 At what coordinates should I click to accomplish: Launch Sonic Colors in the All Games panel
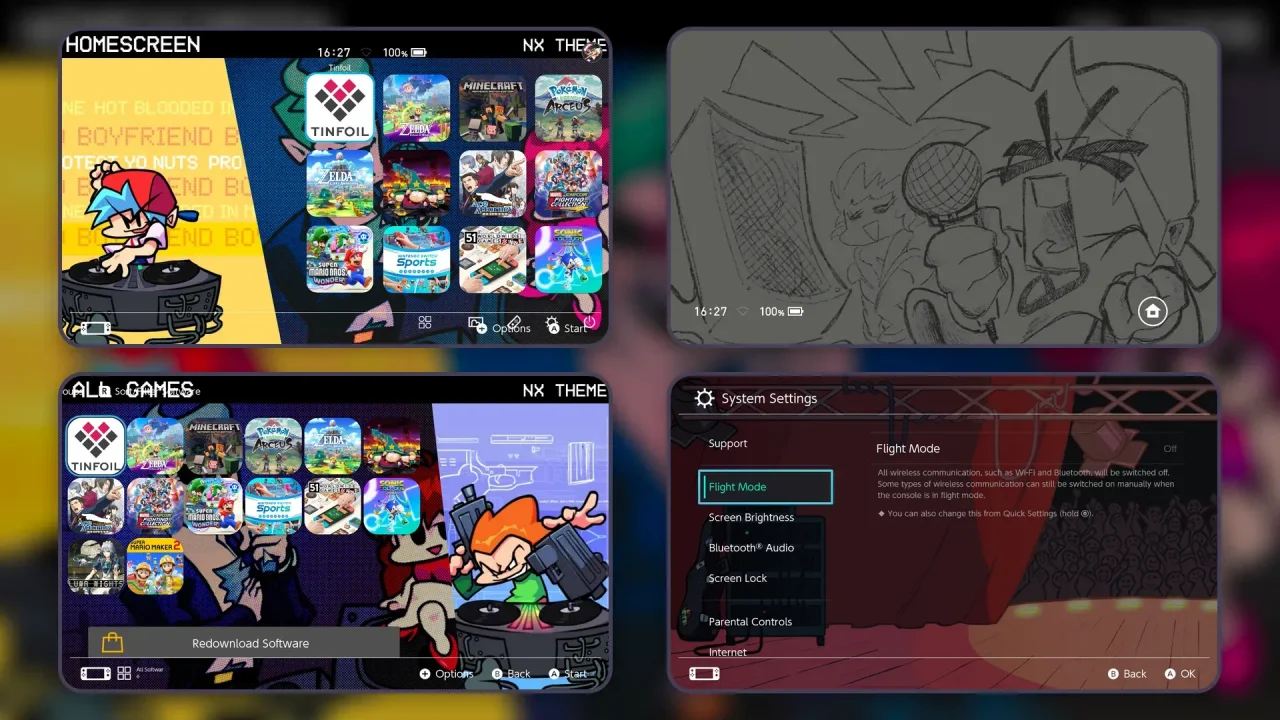[392, 506]
